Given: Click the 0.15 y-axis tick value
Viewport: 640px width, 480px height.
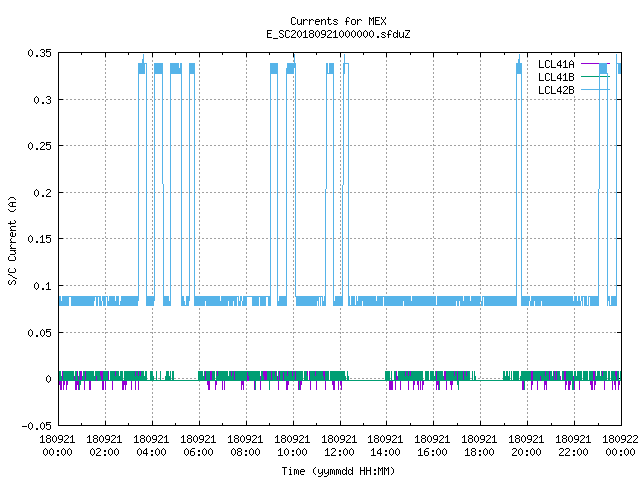Looking at the screenshot, I should 40,239.
